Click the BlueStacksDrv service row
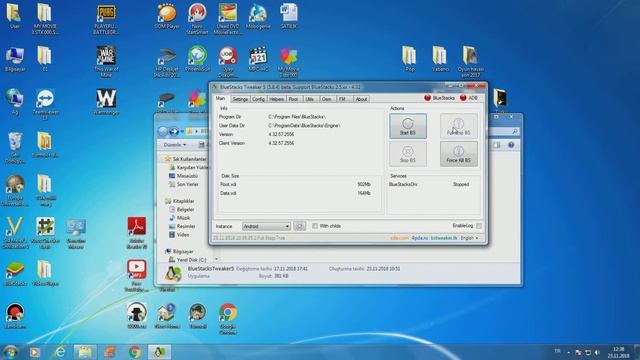Viewport: 640px width, 360px height. pos(429,184)
